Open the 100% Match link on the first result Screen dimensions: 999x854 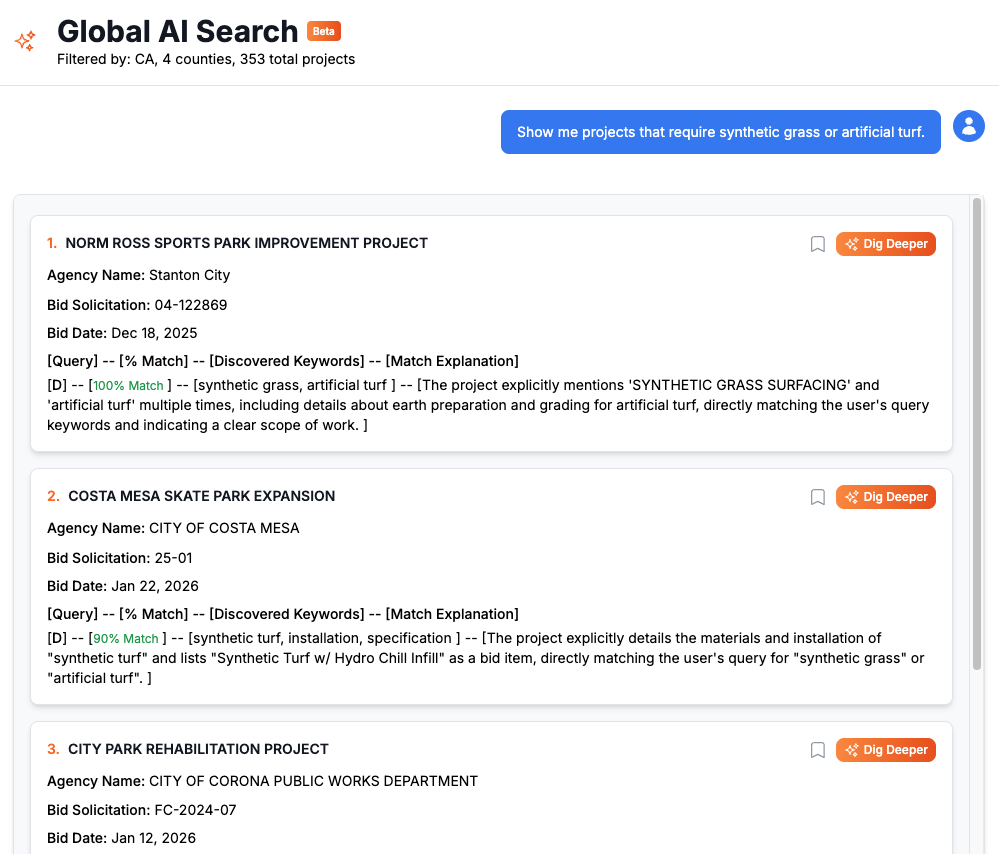(127, 385)
